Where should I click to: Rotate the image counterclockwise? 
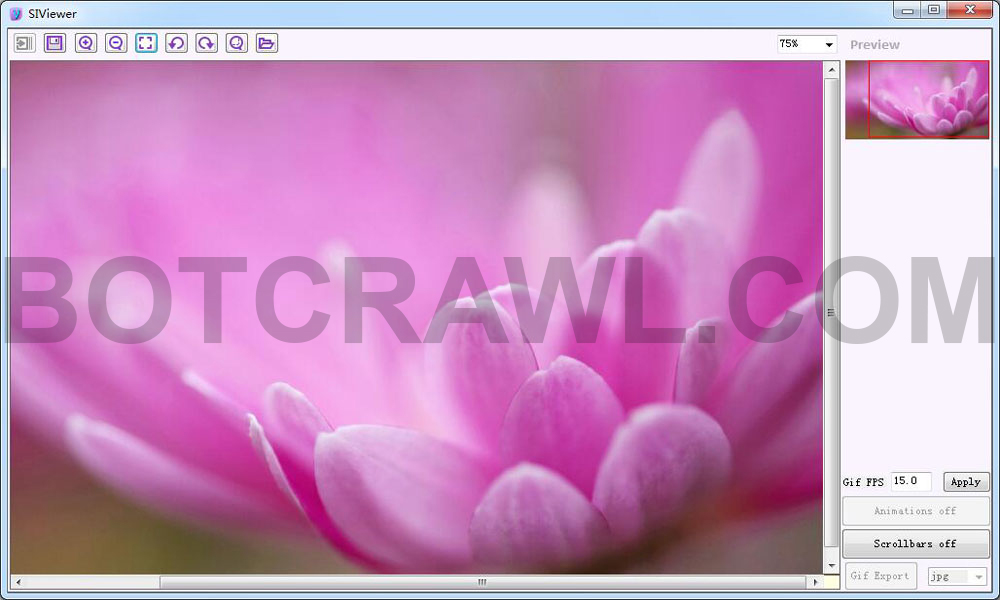click(x=176, y=42)
